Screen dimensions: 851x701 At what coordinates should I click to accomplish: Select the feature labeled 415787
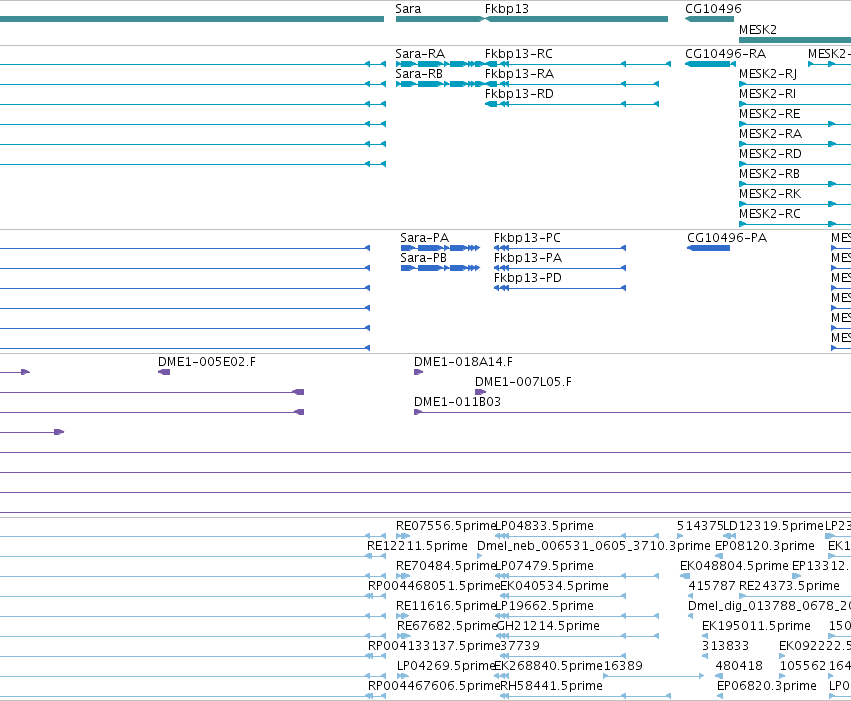[690, 596]
